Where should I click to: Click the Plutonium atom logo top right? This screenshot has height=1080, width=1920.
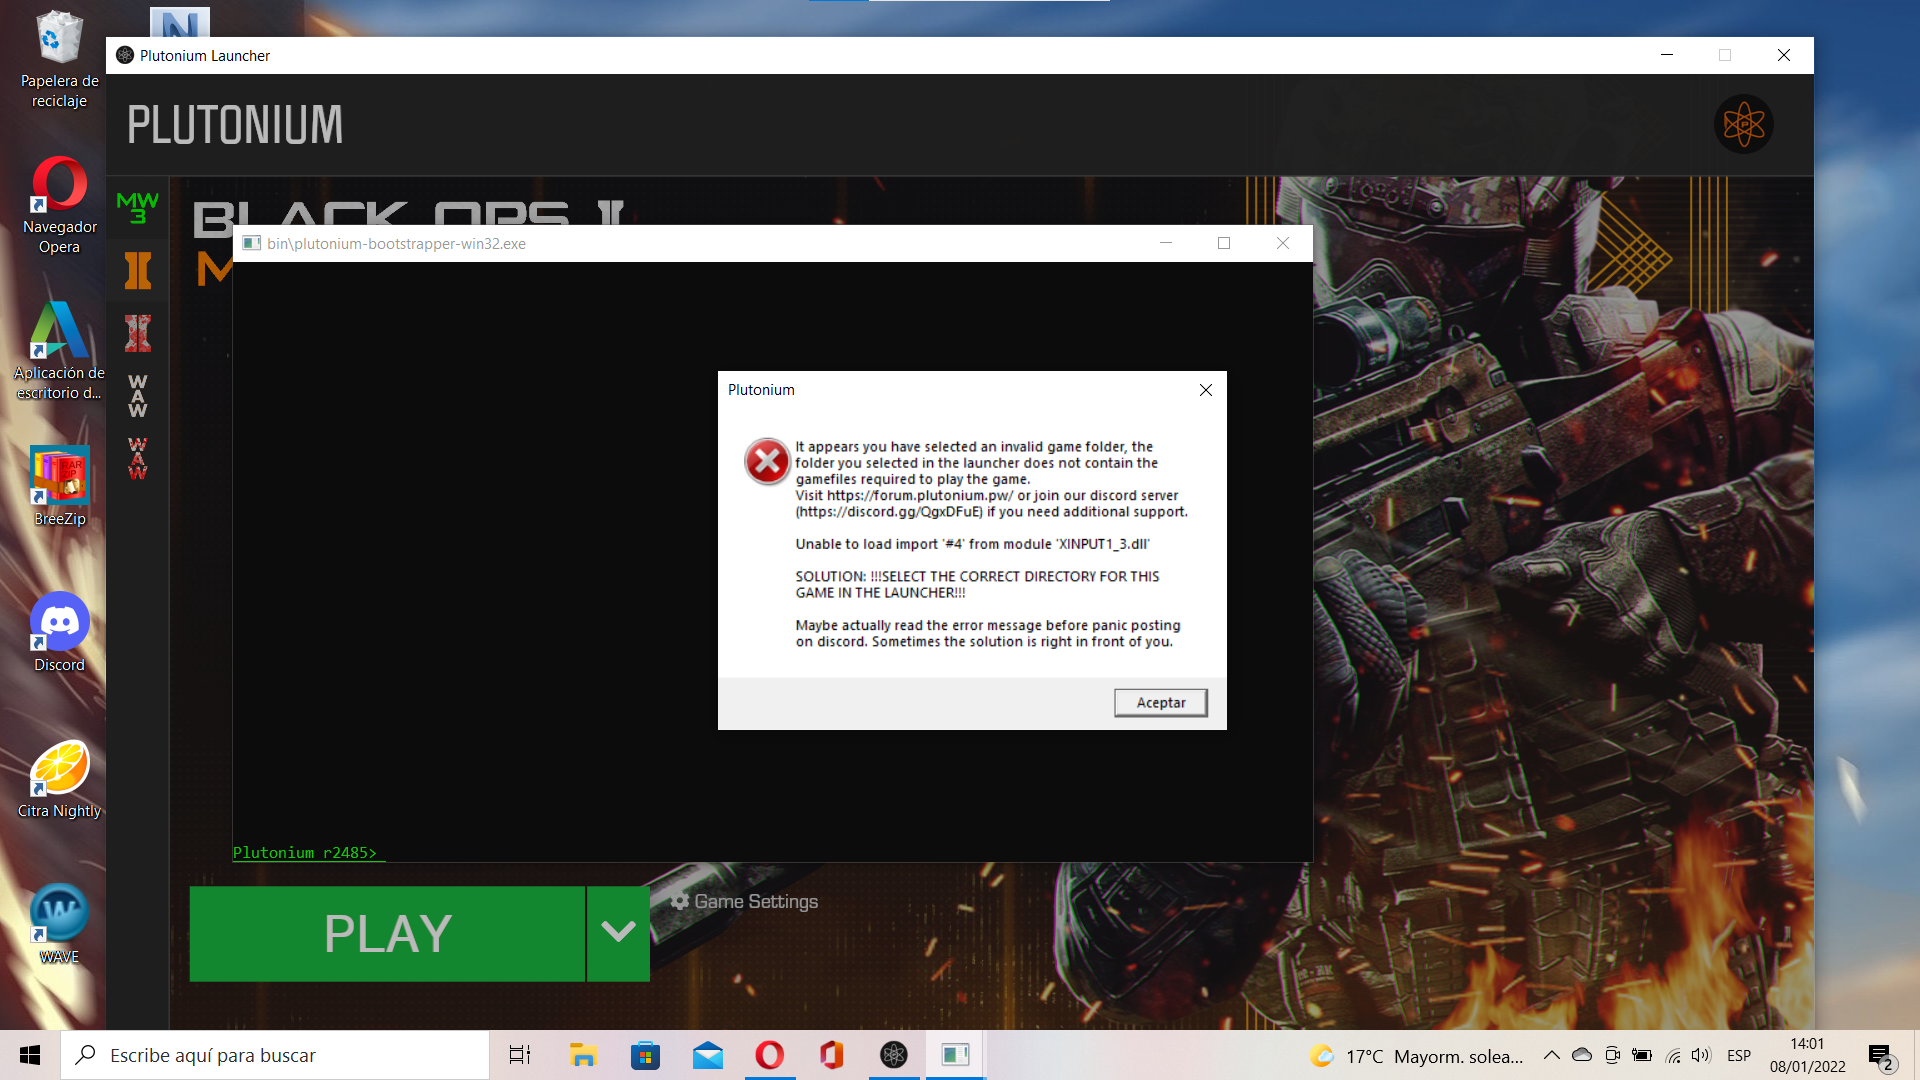tap(1744, 125)
